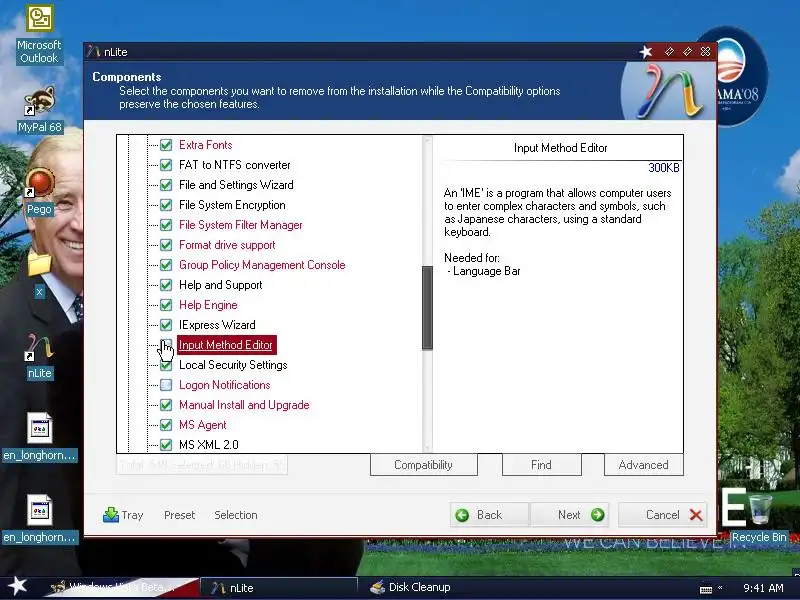
Task: Toggle the MS Agent checkbox
Action: pos(166,425)
